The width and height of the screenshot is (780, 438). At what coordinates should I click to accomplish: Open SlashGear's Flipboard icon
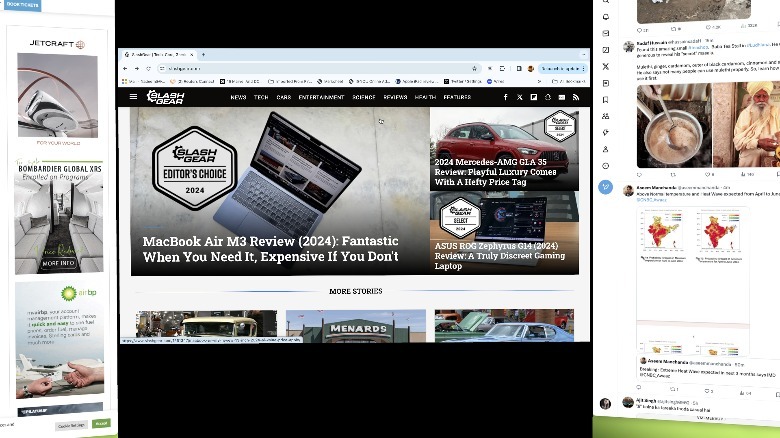(x=533, y=97)
